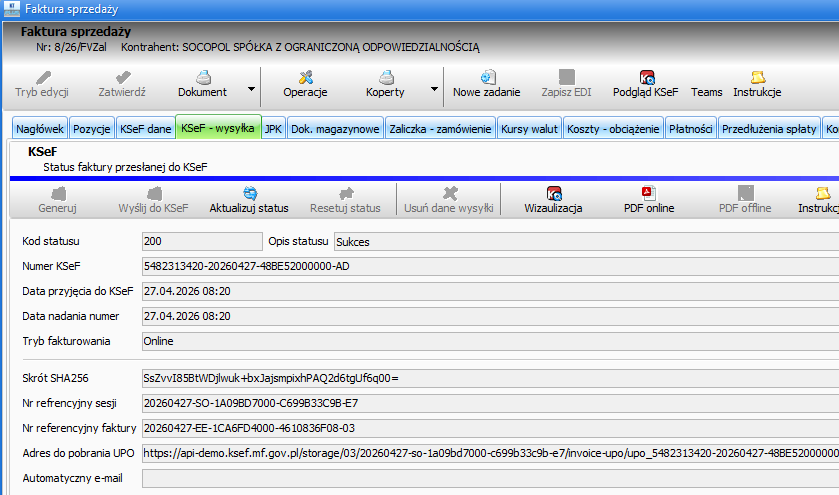The image size is (839, 495).
Task: Switch to the Płatności tab
Action: 691,128
